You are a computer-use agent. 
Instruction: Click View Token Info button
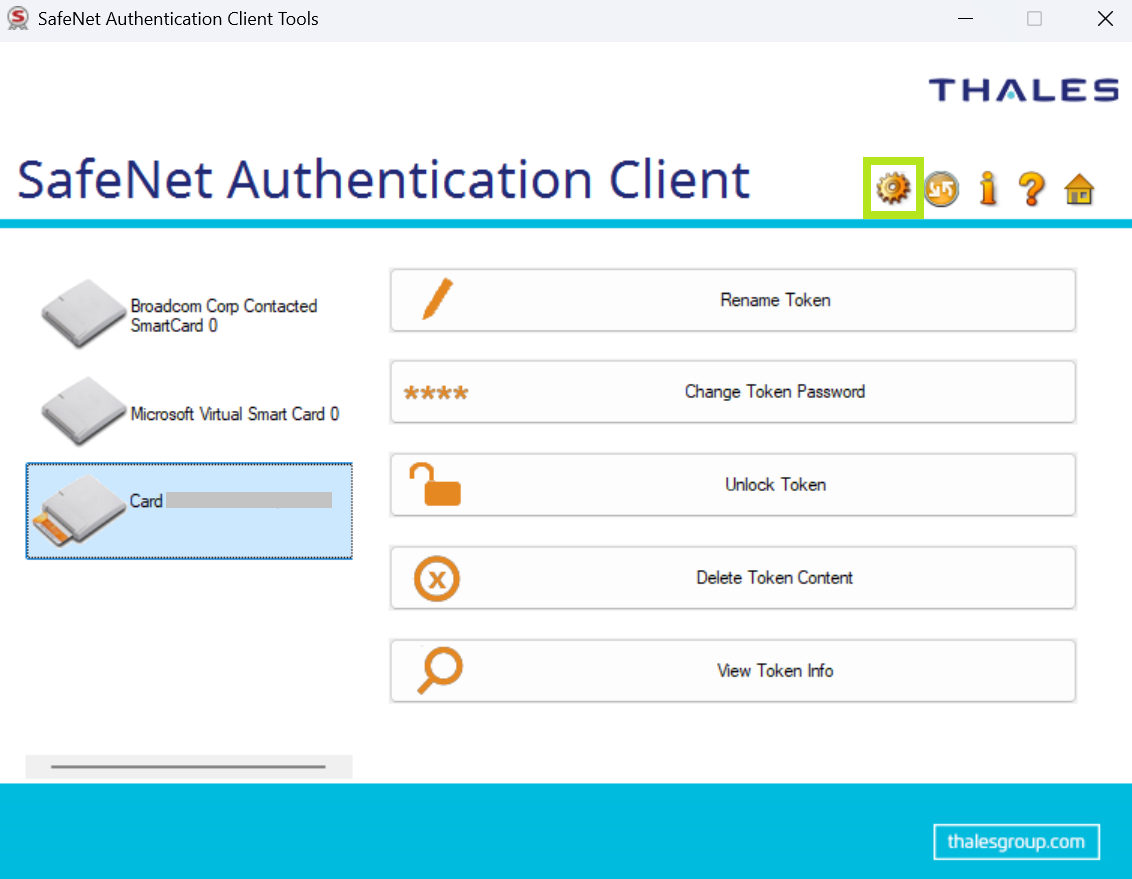tap(733, 671)
